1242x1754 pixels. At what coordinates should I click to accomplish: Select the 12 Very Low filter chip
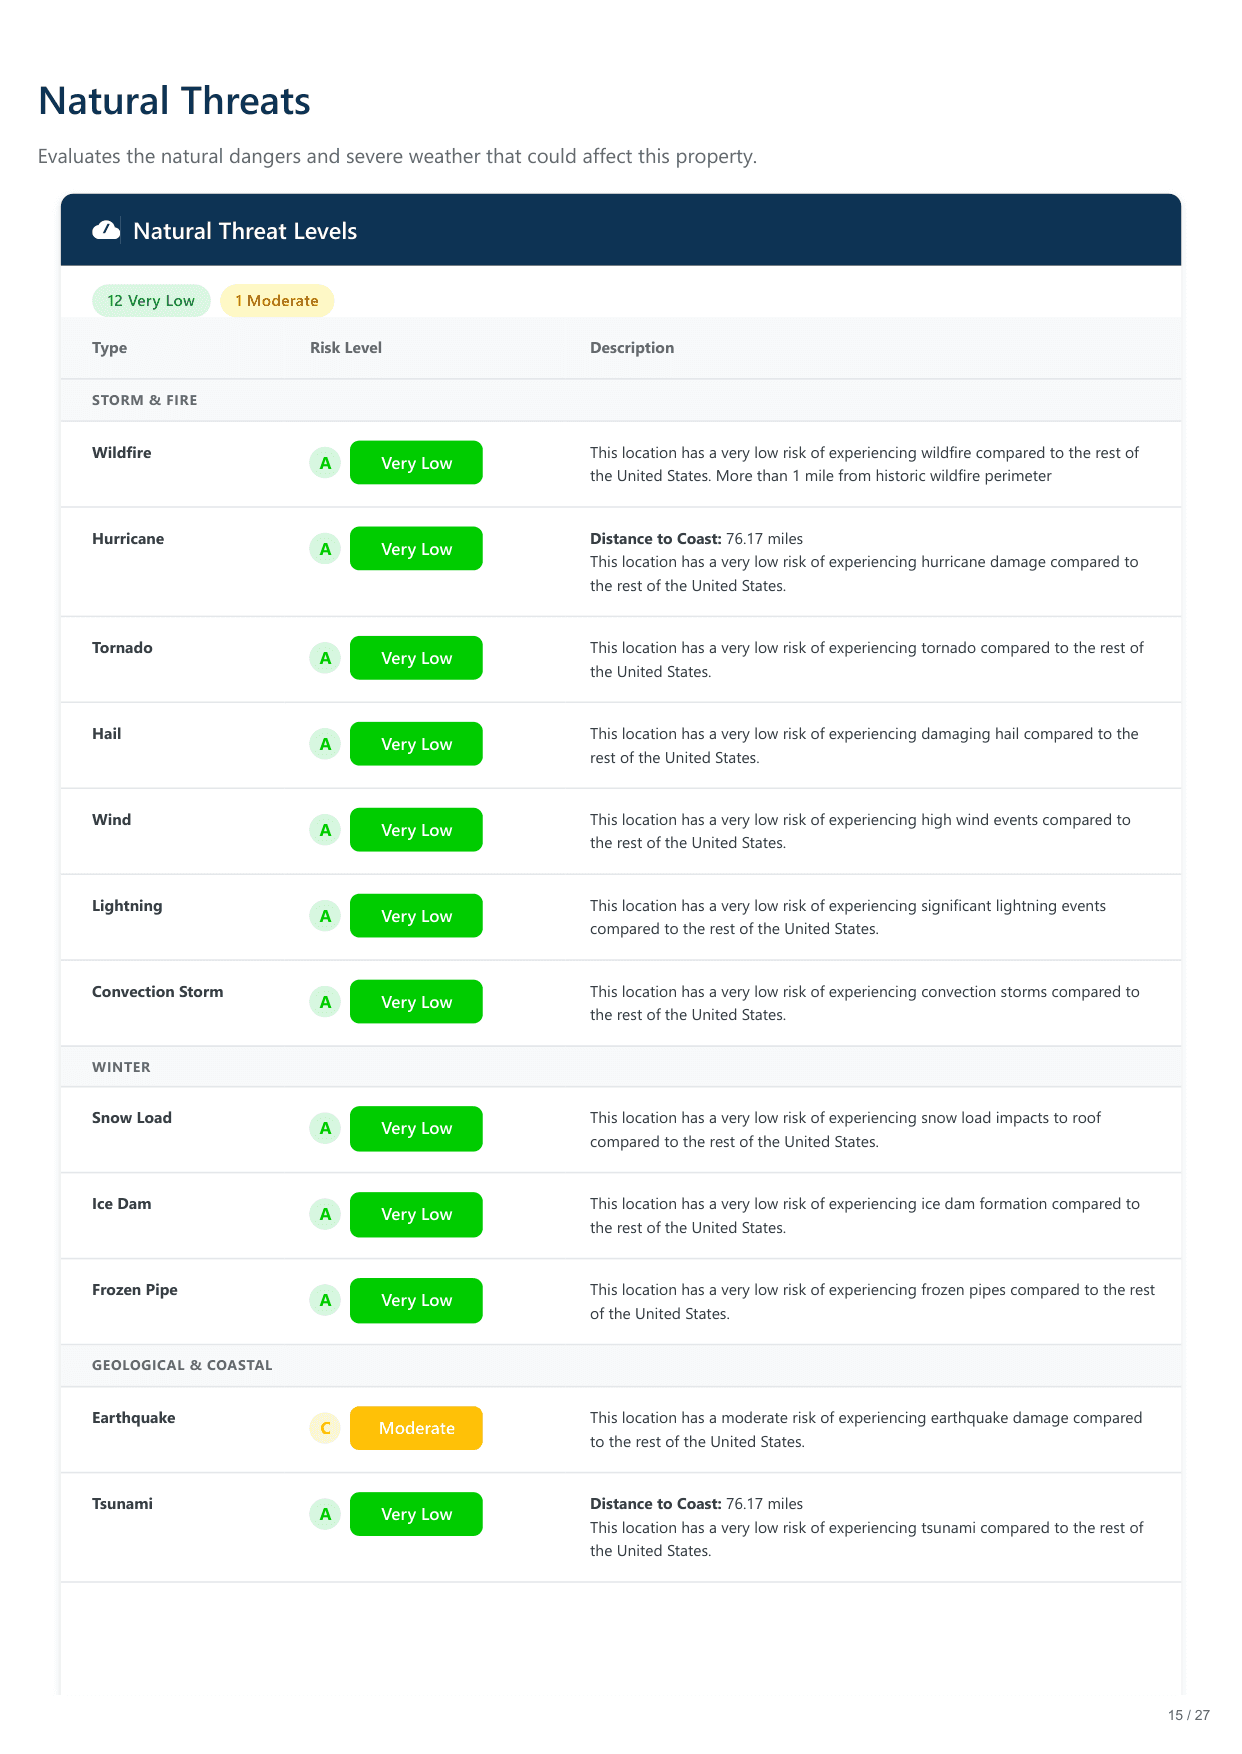151,301
